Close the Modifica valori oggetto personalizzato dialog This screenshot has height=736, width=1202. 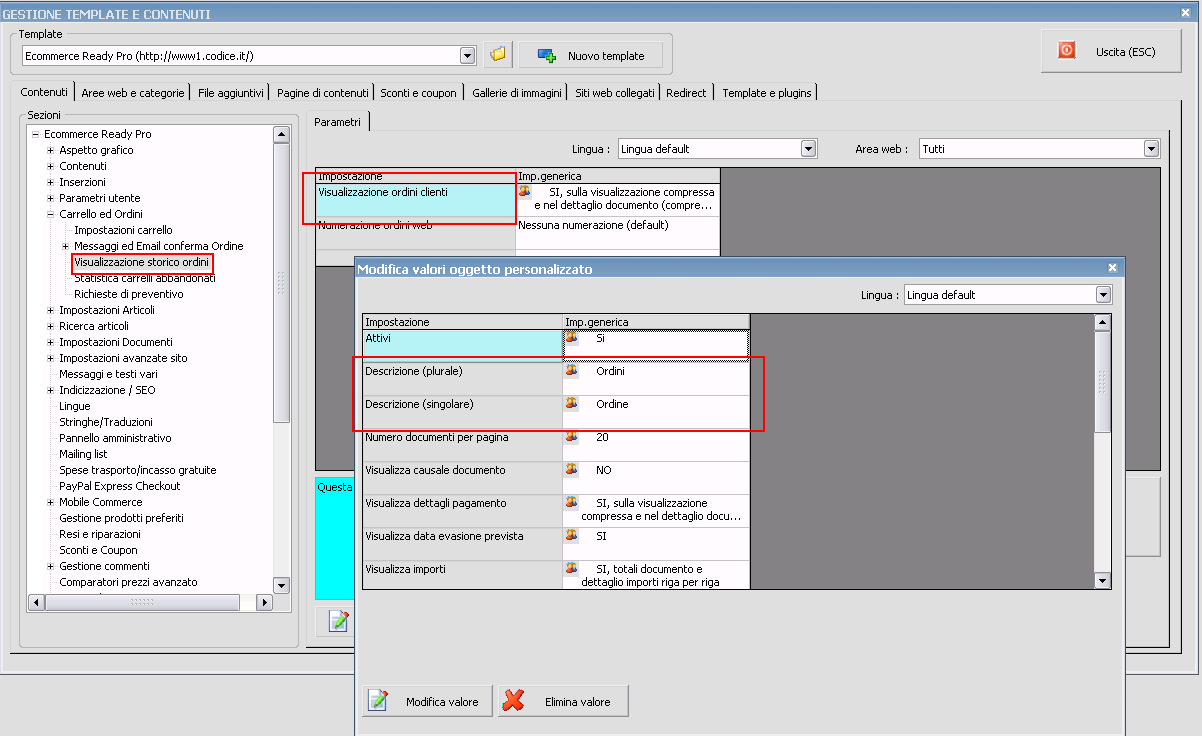tap(1112, 268)
